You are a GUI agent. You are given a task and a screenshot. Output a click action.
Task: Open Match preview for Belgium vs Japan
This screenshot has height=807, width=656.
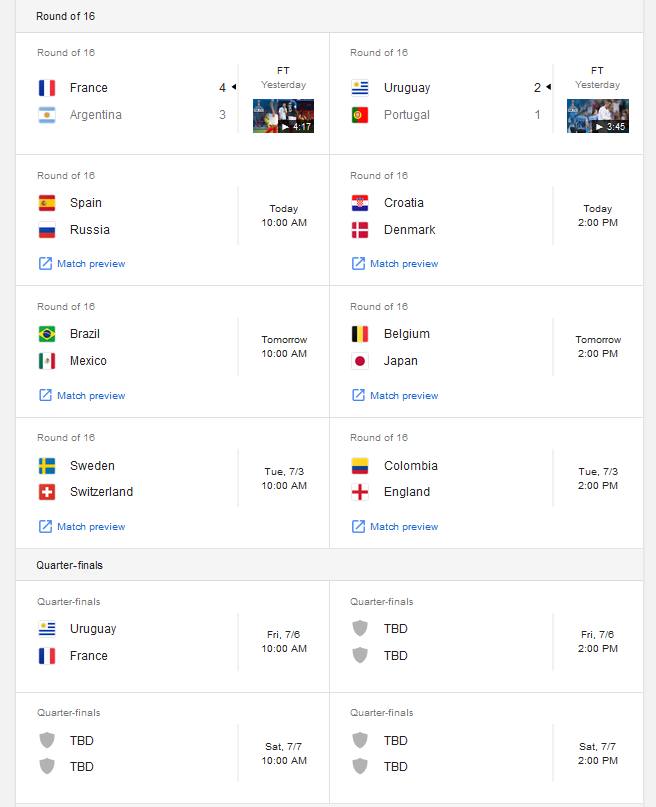coord(395,395)
